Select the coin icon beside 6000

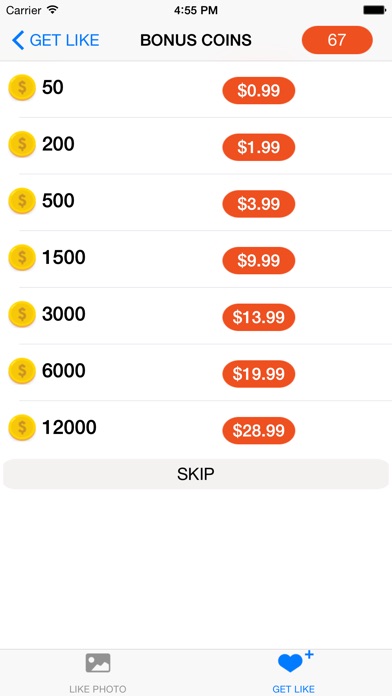[x=22, y=371]
